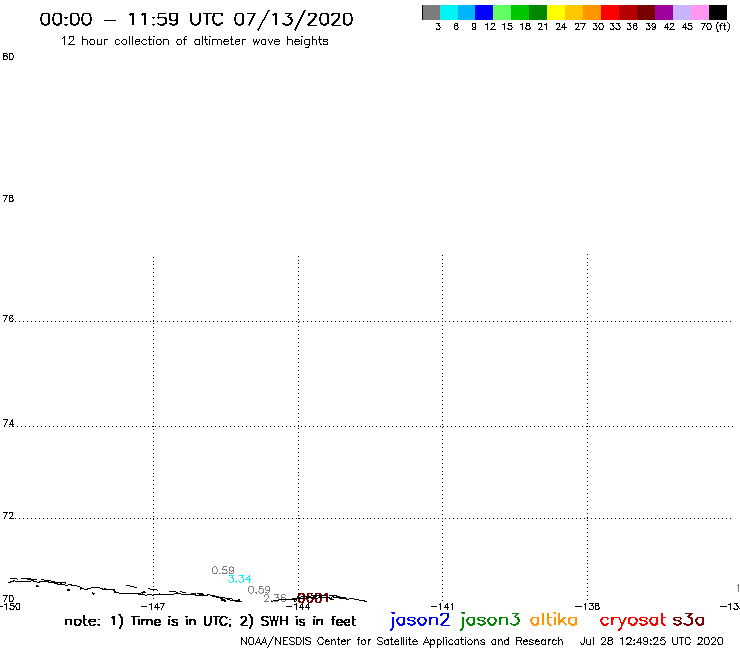This screenshot has height=650, width=740.
Task: Select the yellow legend color swatch
Action: [556, 12]
